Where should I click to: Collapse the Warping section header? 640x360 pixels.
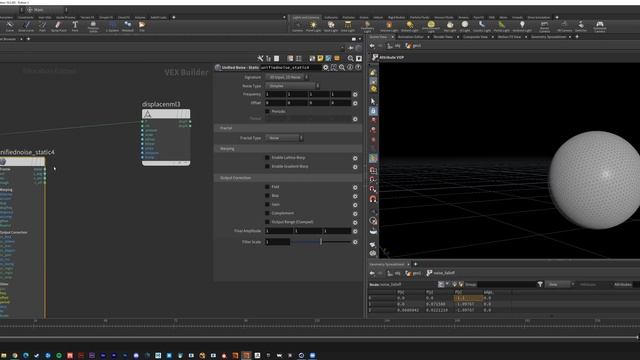click(288, 149)
